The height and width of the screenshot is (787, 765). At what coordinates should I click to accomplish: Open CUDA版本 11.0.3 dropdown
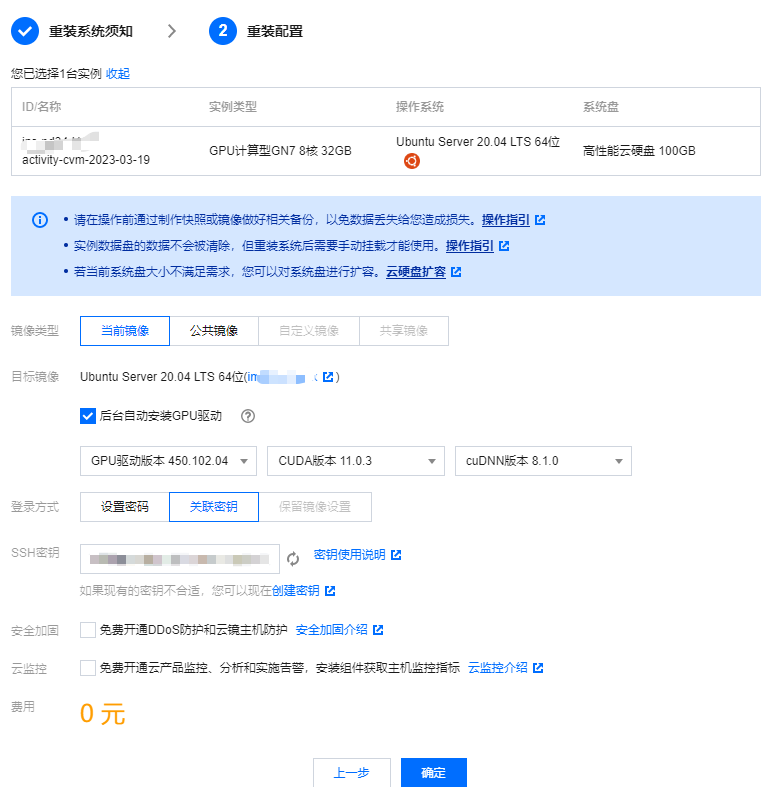[x=355, y=461]
